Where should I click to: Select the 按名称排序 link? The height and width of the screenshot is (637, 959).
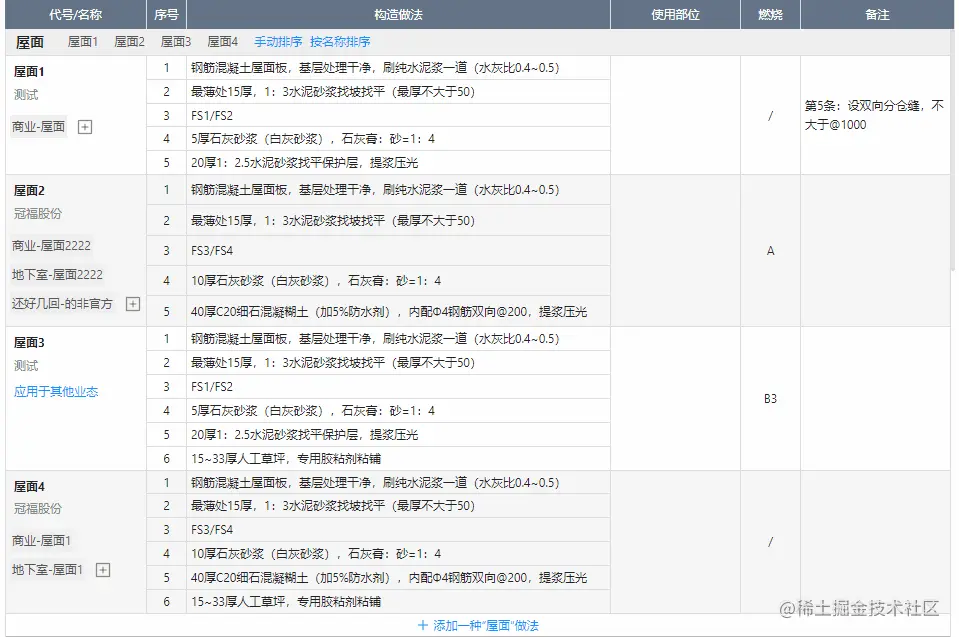point(340,42)
